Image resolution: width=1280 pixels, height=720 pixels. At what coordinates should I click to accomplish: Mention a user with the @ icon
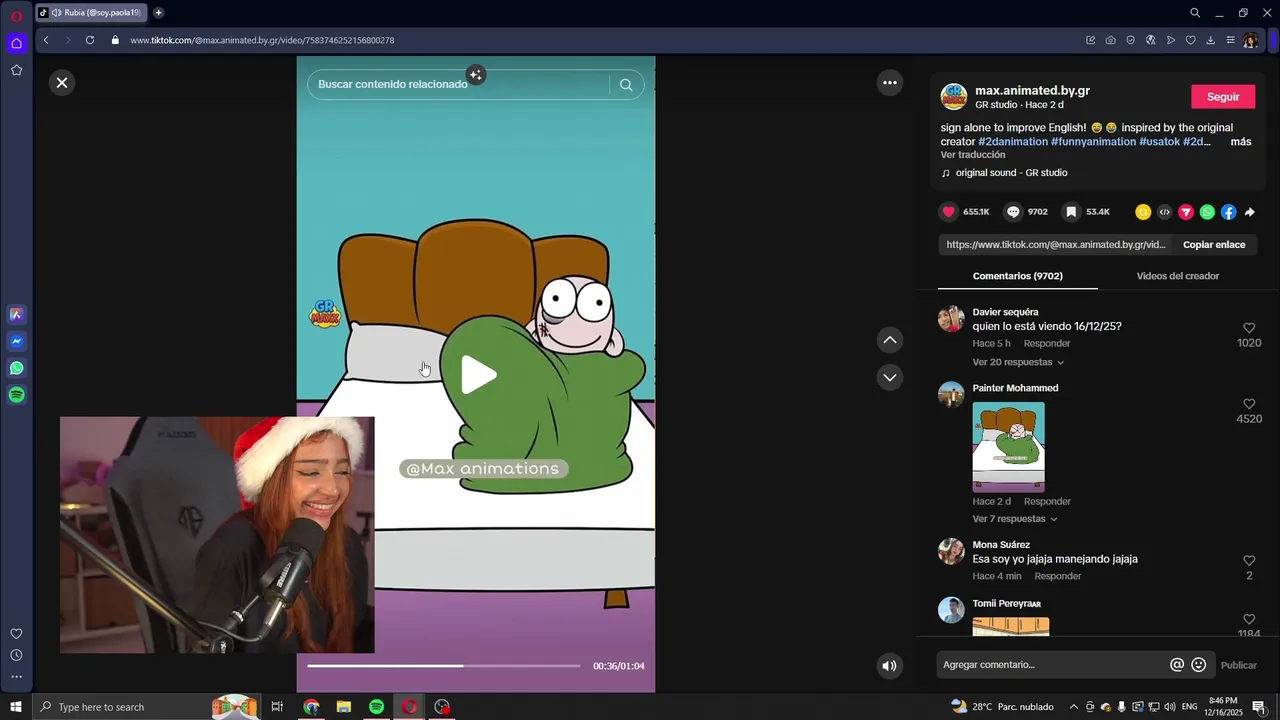click(x=1177, y=665)
